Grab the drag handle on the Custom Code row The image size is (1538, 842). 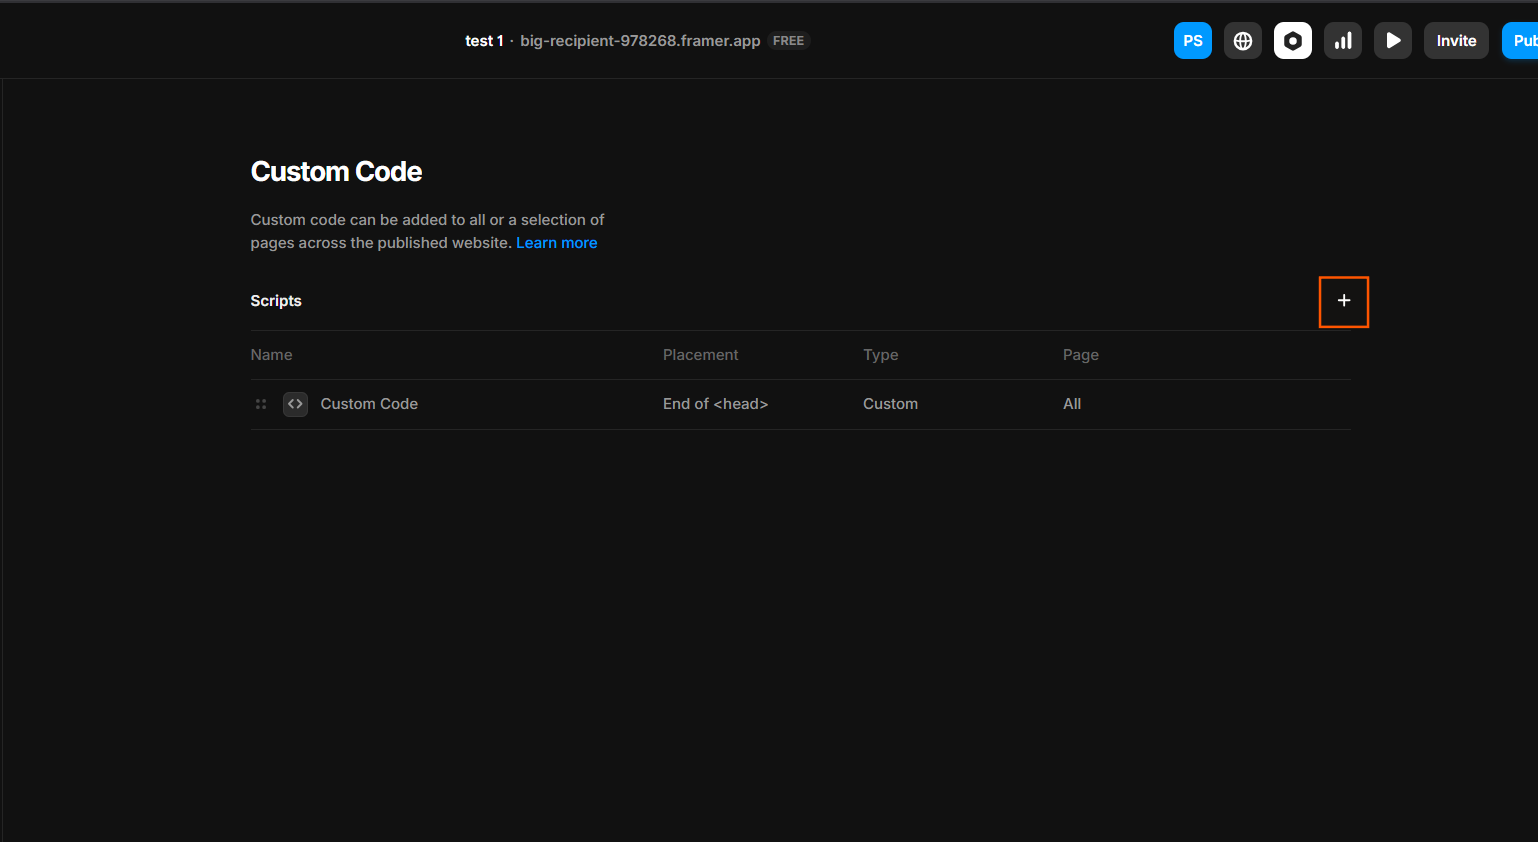coord(261,404)
